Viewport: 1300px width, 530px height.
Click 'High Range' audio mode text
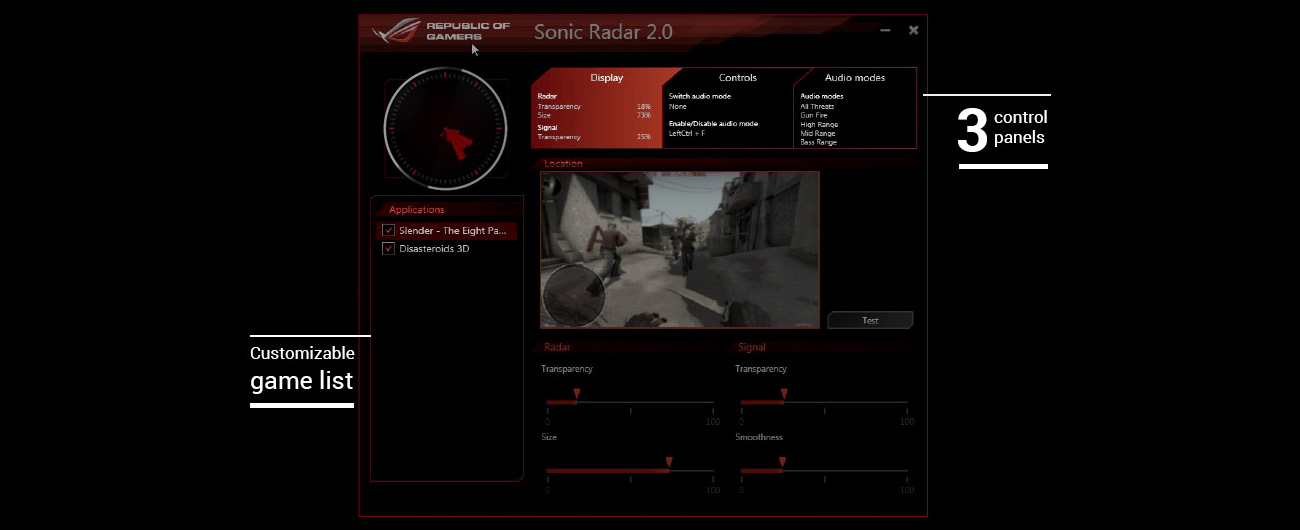[818, 124]
